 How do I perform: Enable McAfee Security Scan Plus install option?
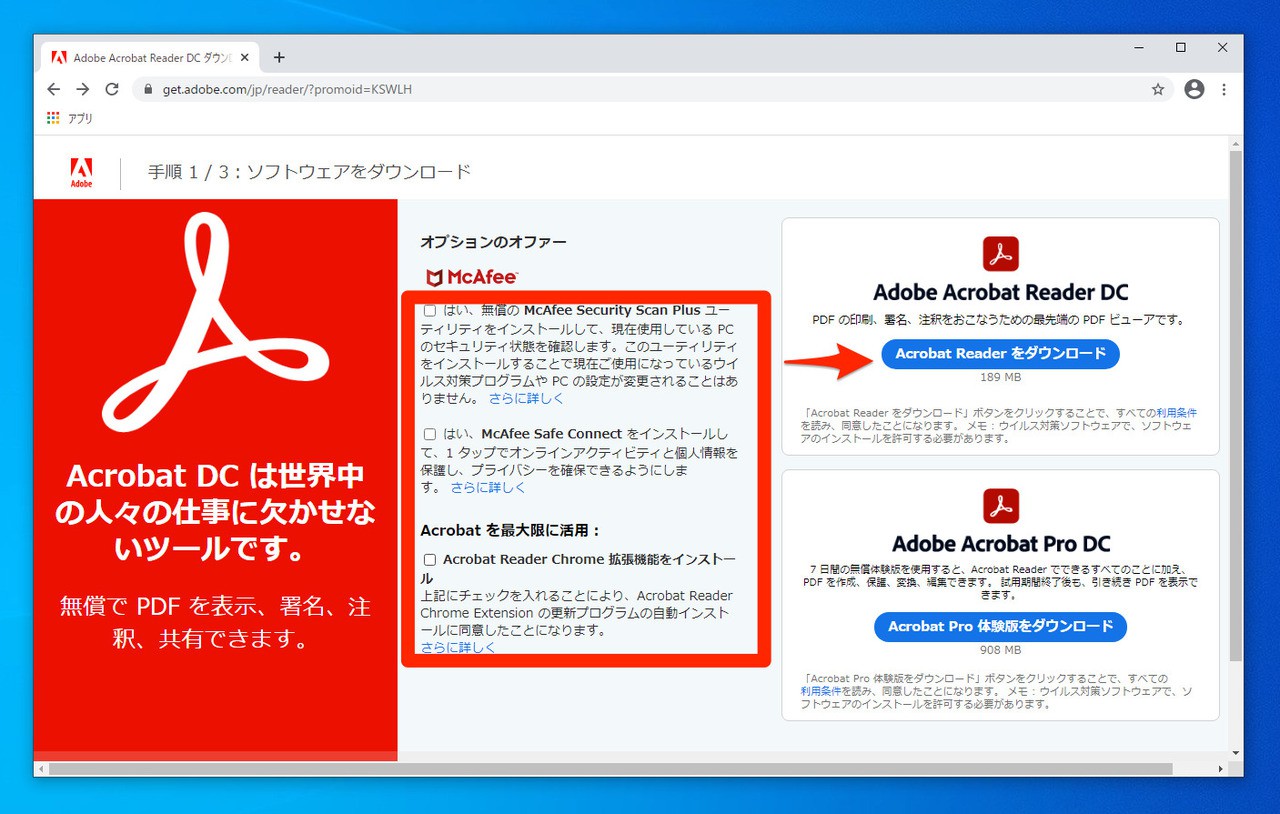[430, 311]
